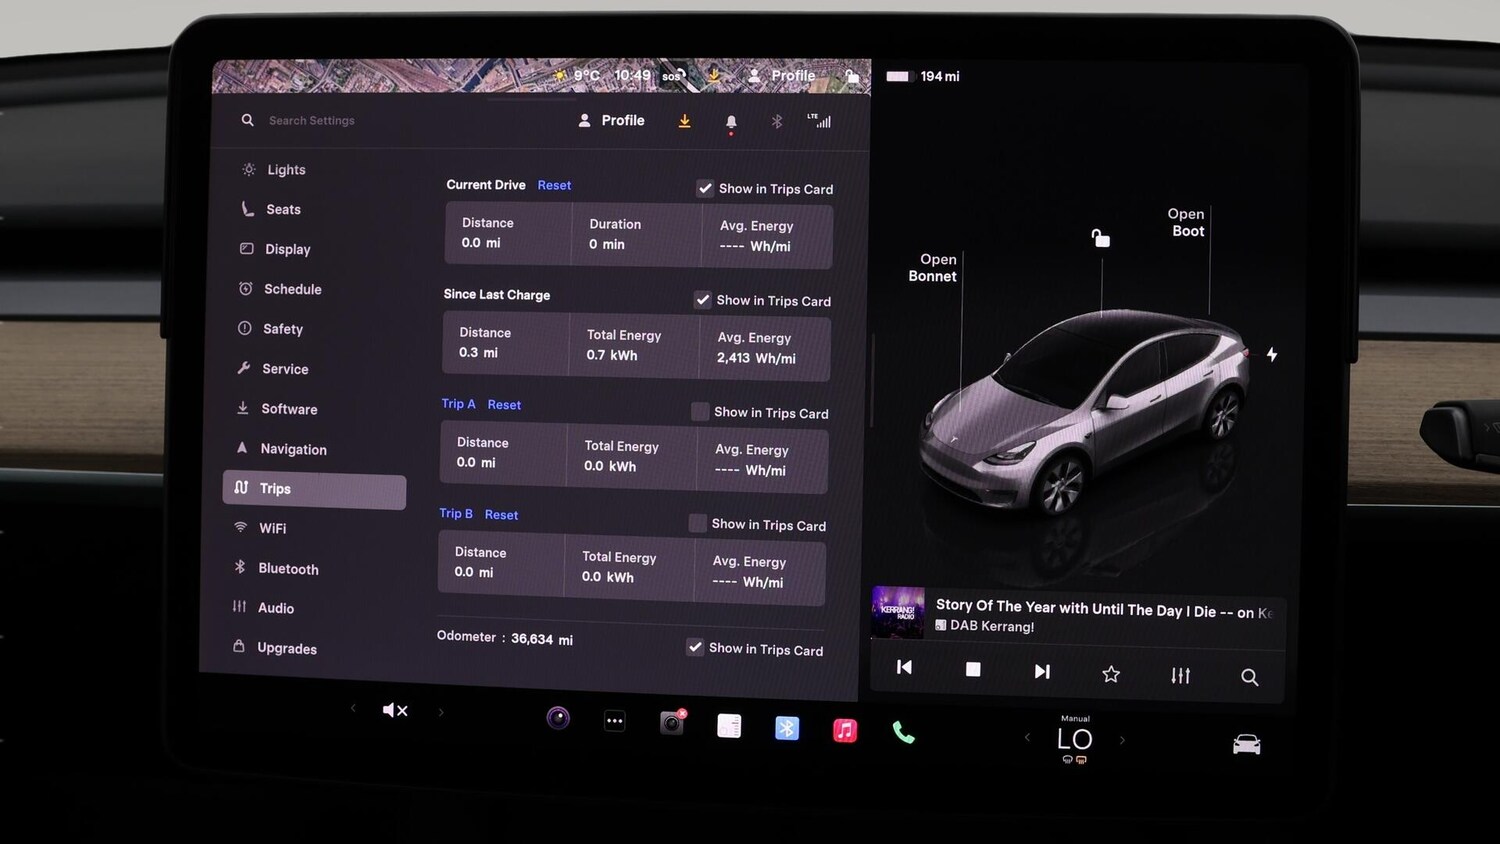Open Bluetooth status icon in top bar
Image resolution: width=1500 pixels, height=844 pixels.
777,120
